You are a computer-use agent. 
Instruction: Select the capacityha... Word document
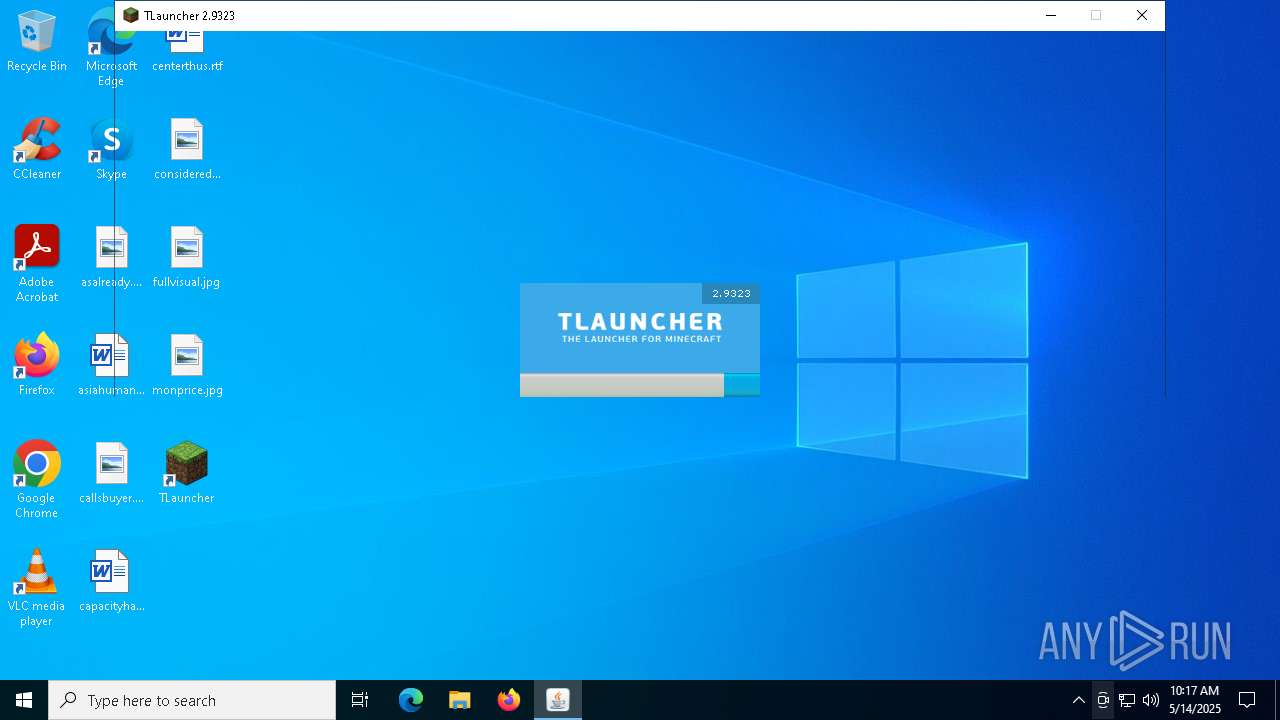click(x=111, y=581)
